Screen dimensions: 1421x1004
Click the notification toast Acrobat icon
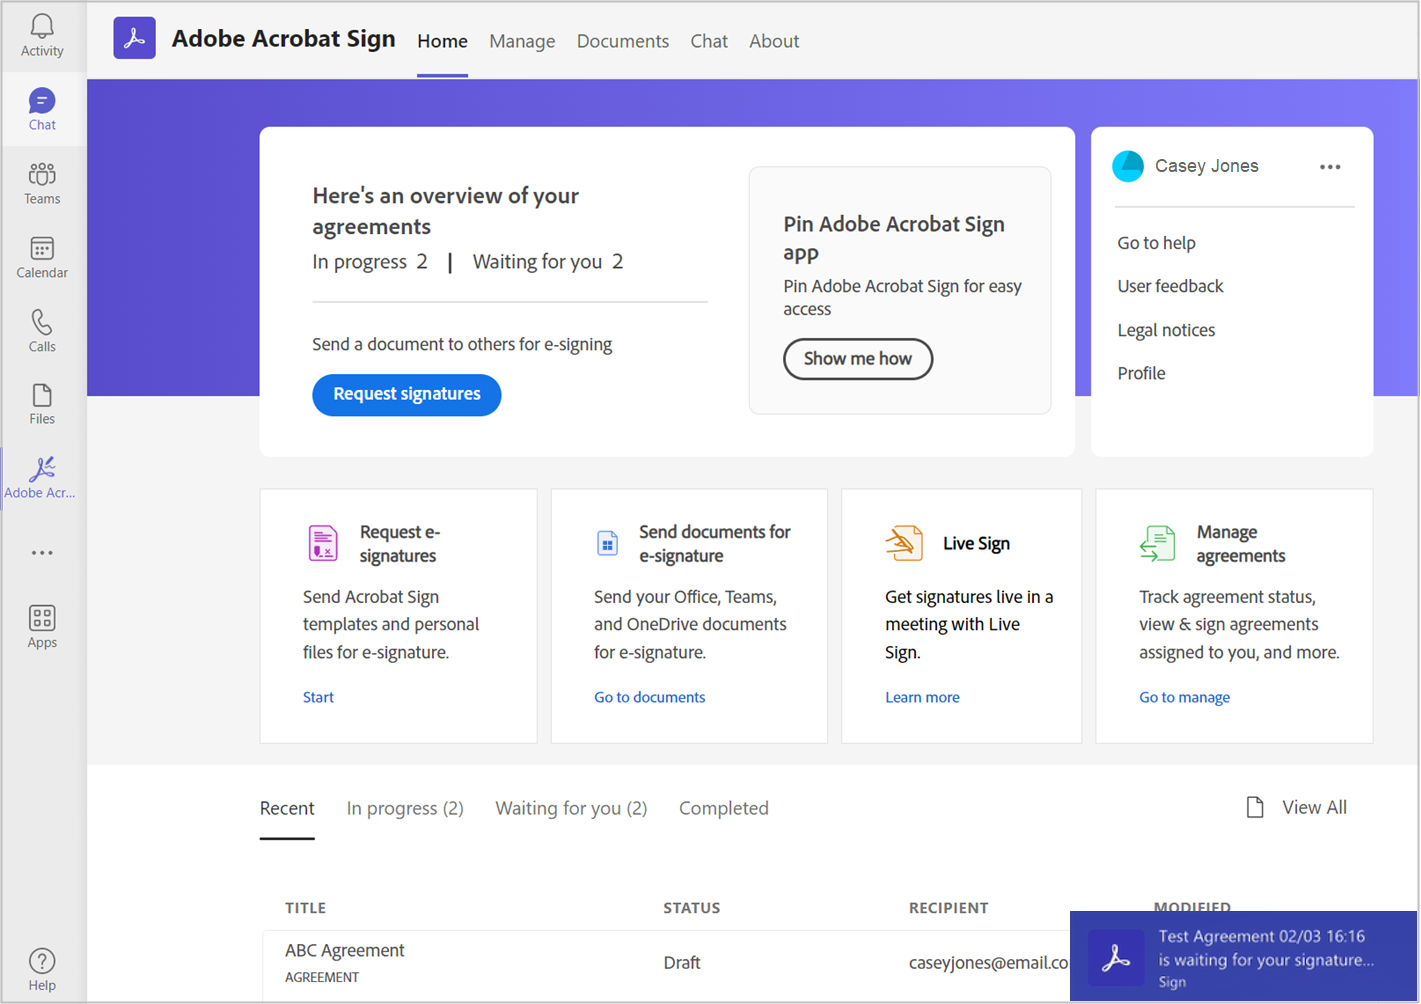(x=1116, y=958)
